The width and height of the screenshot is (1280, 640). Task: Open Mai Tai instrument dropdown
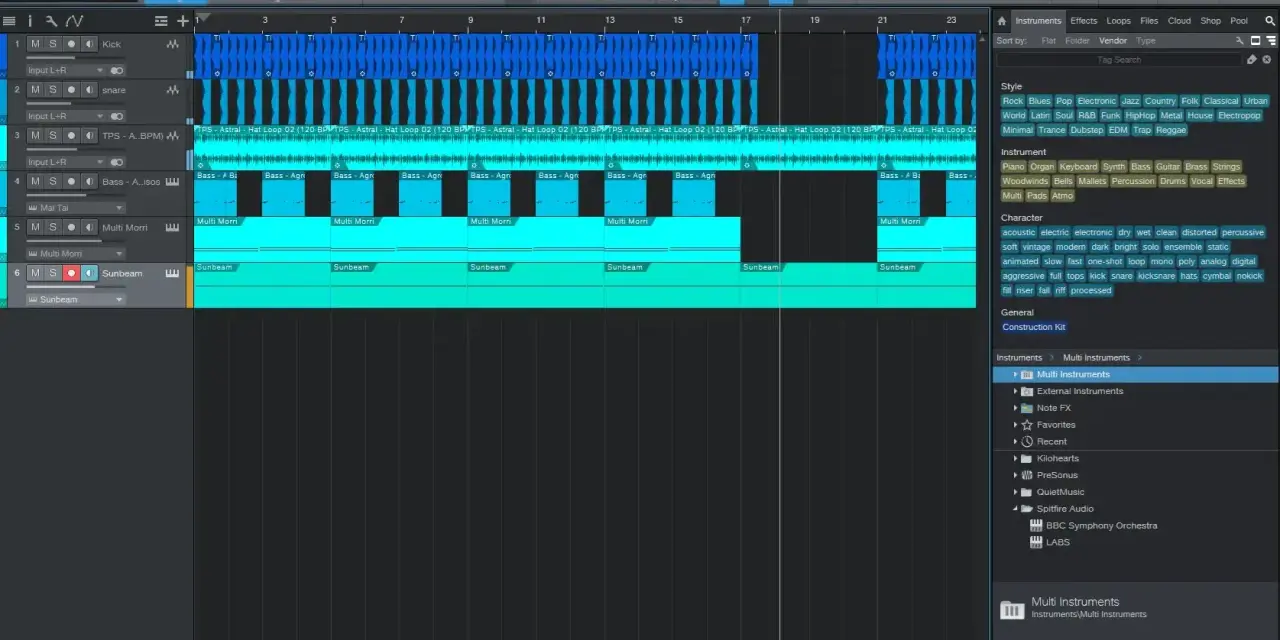(75, 208)
